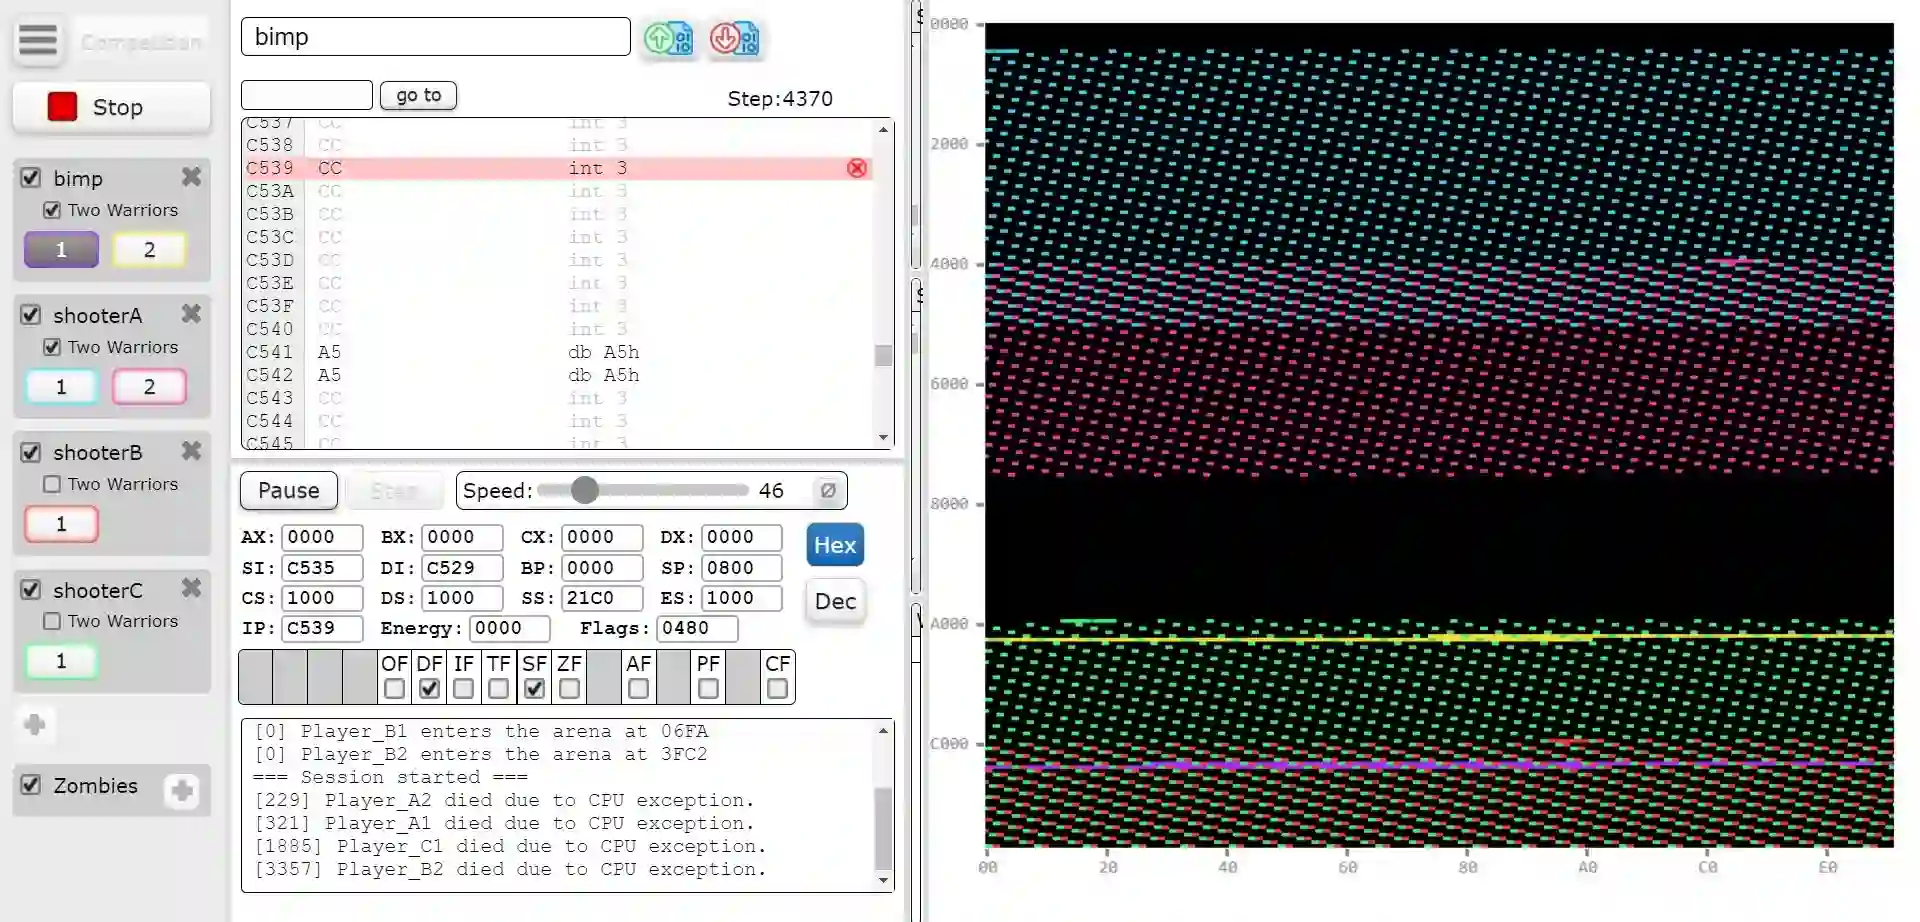Open the hamburger menu
This screenshot has height=922, width=1920.
pos(38,41)
